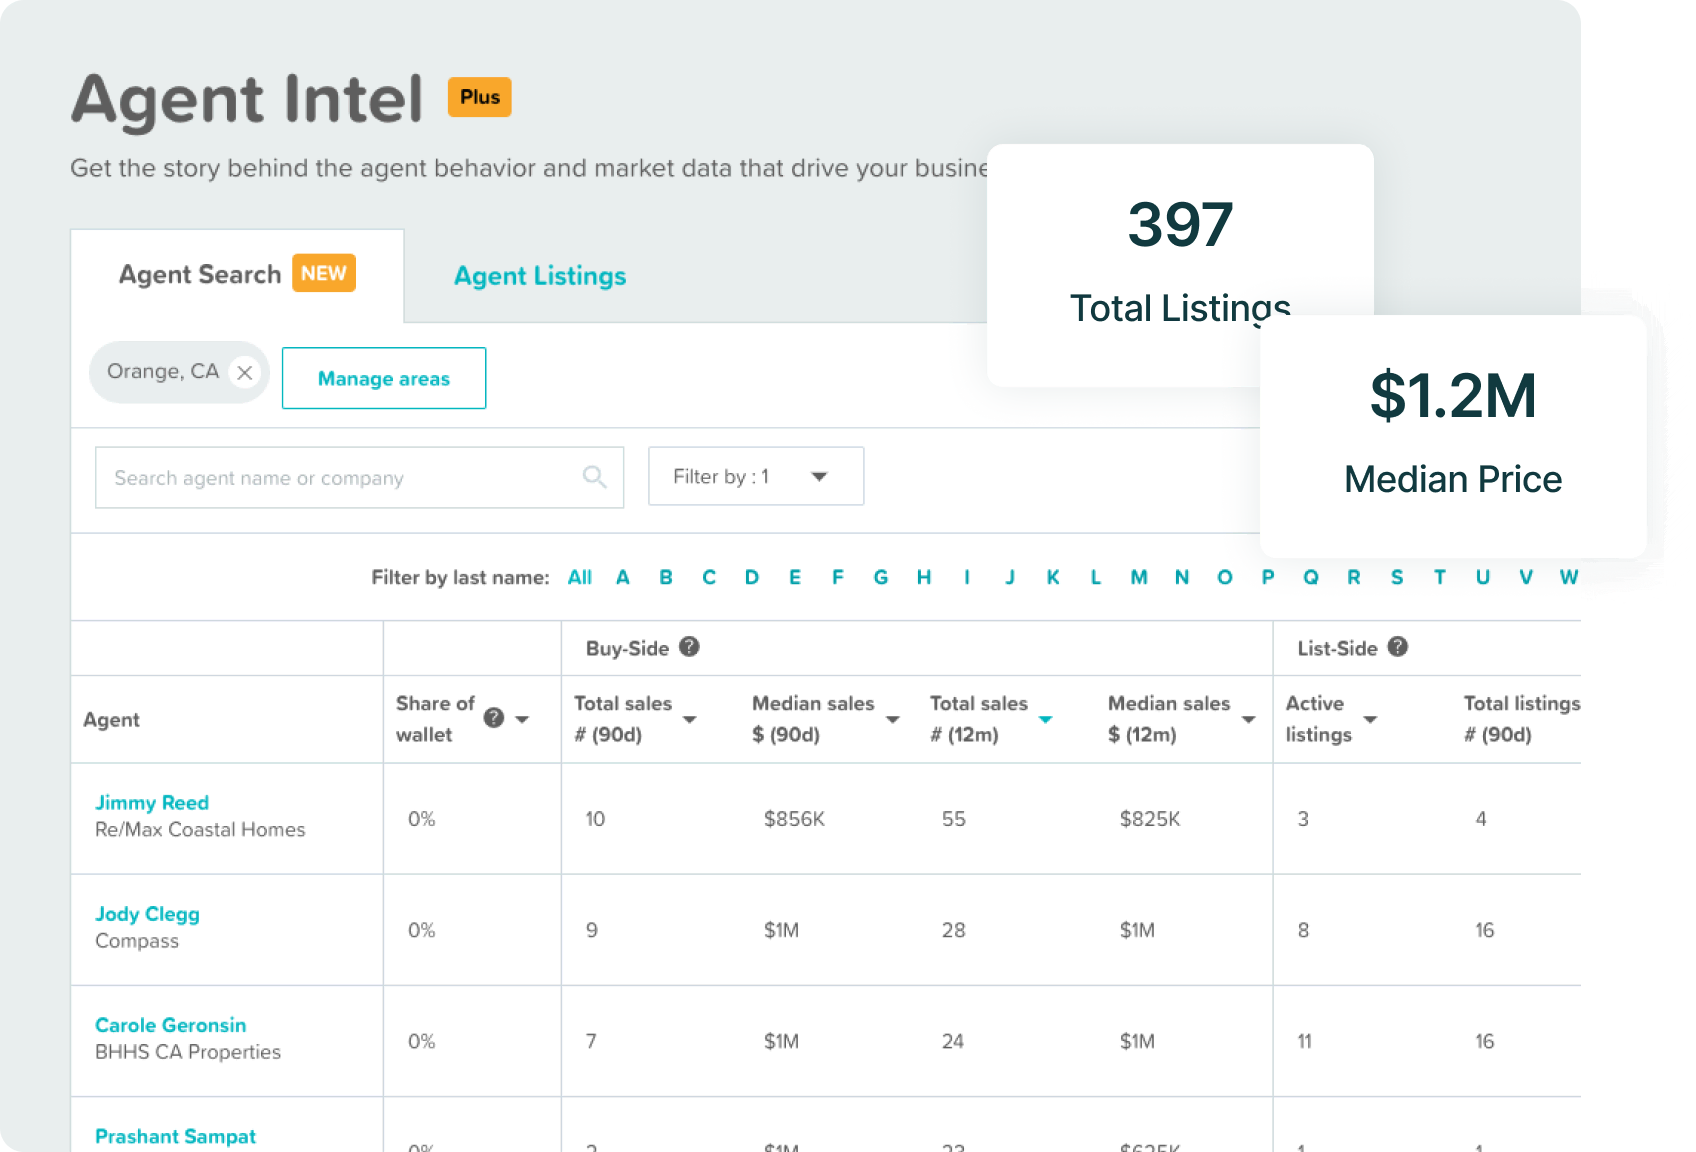Open Jimmy Reed agent profile link

click(152, 802)
